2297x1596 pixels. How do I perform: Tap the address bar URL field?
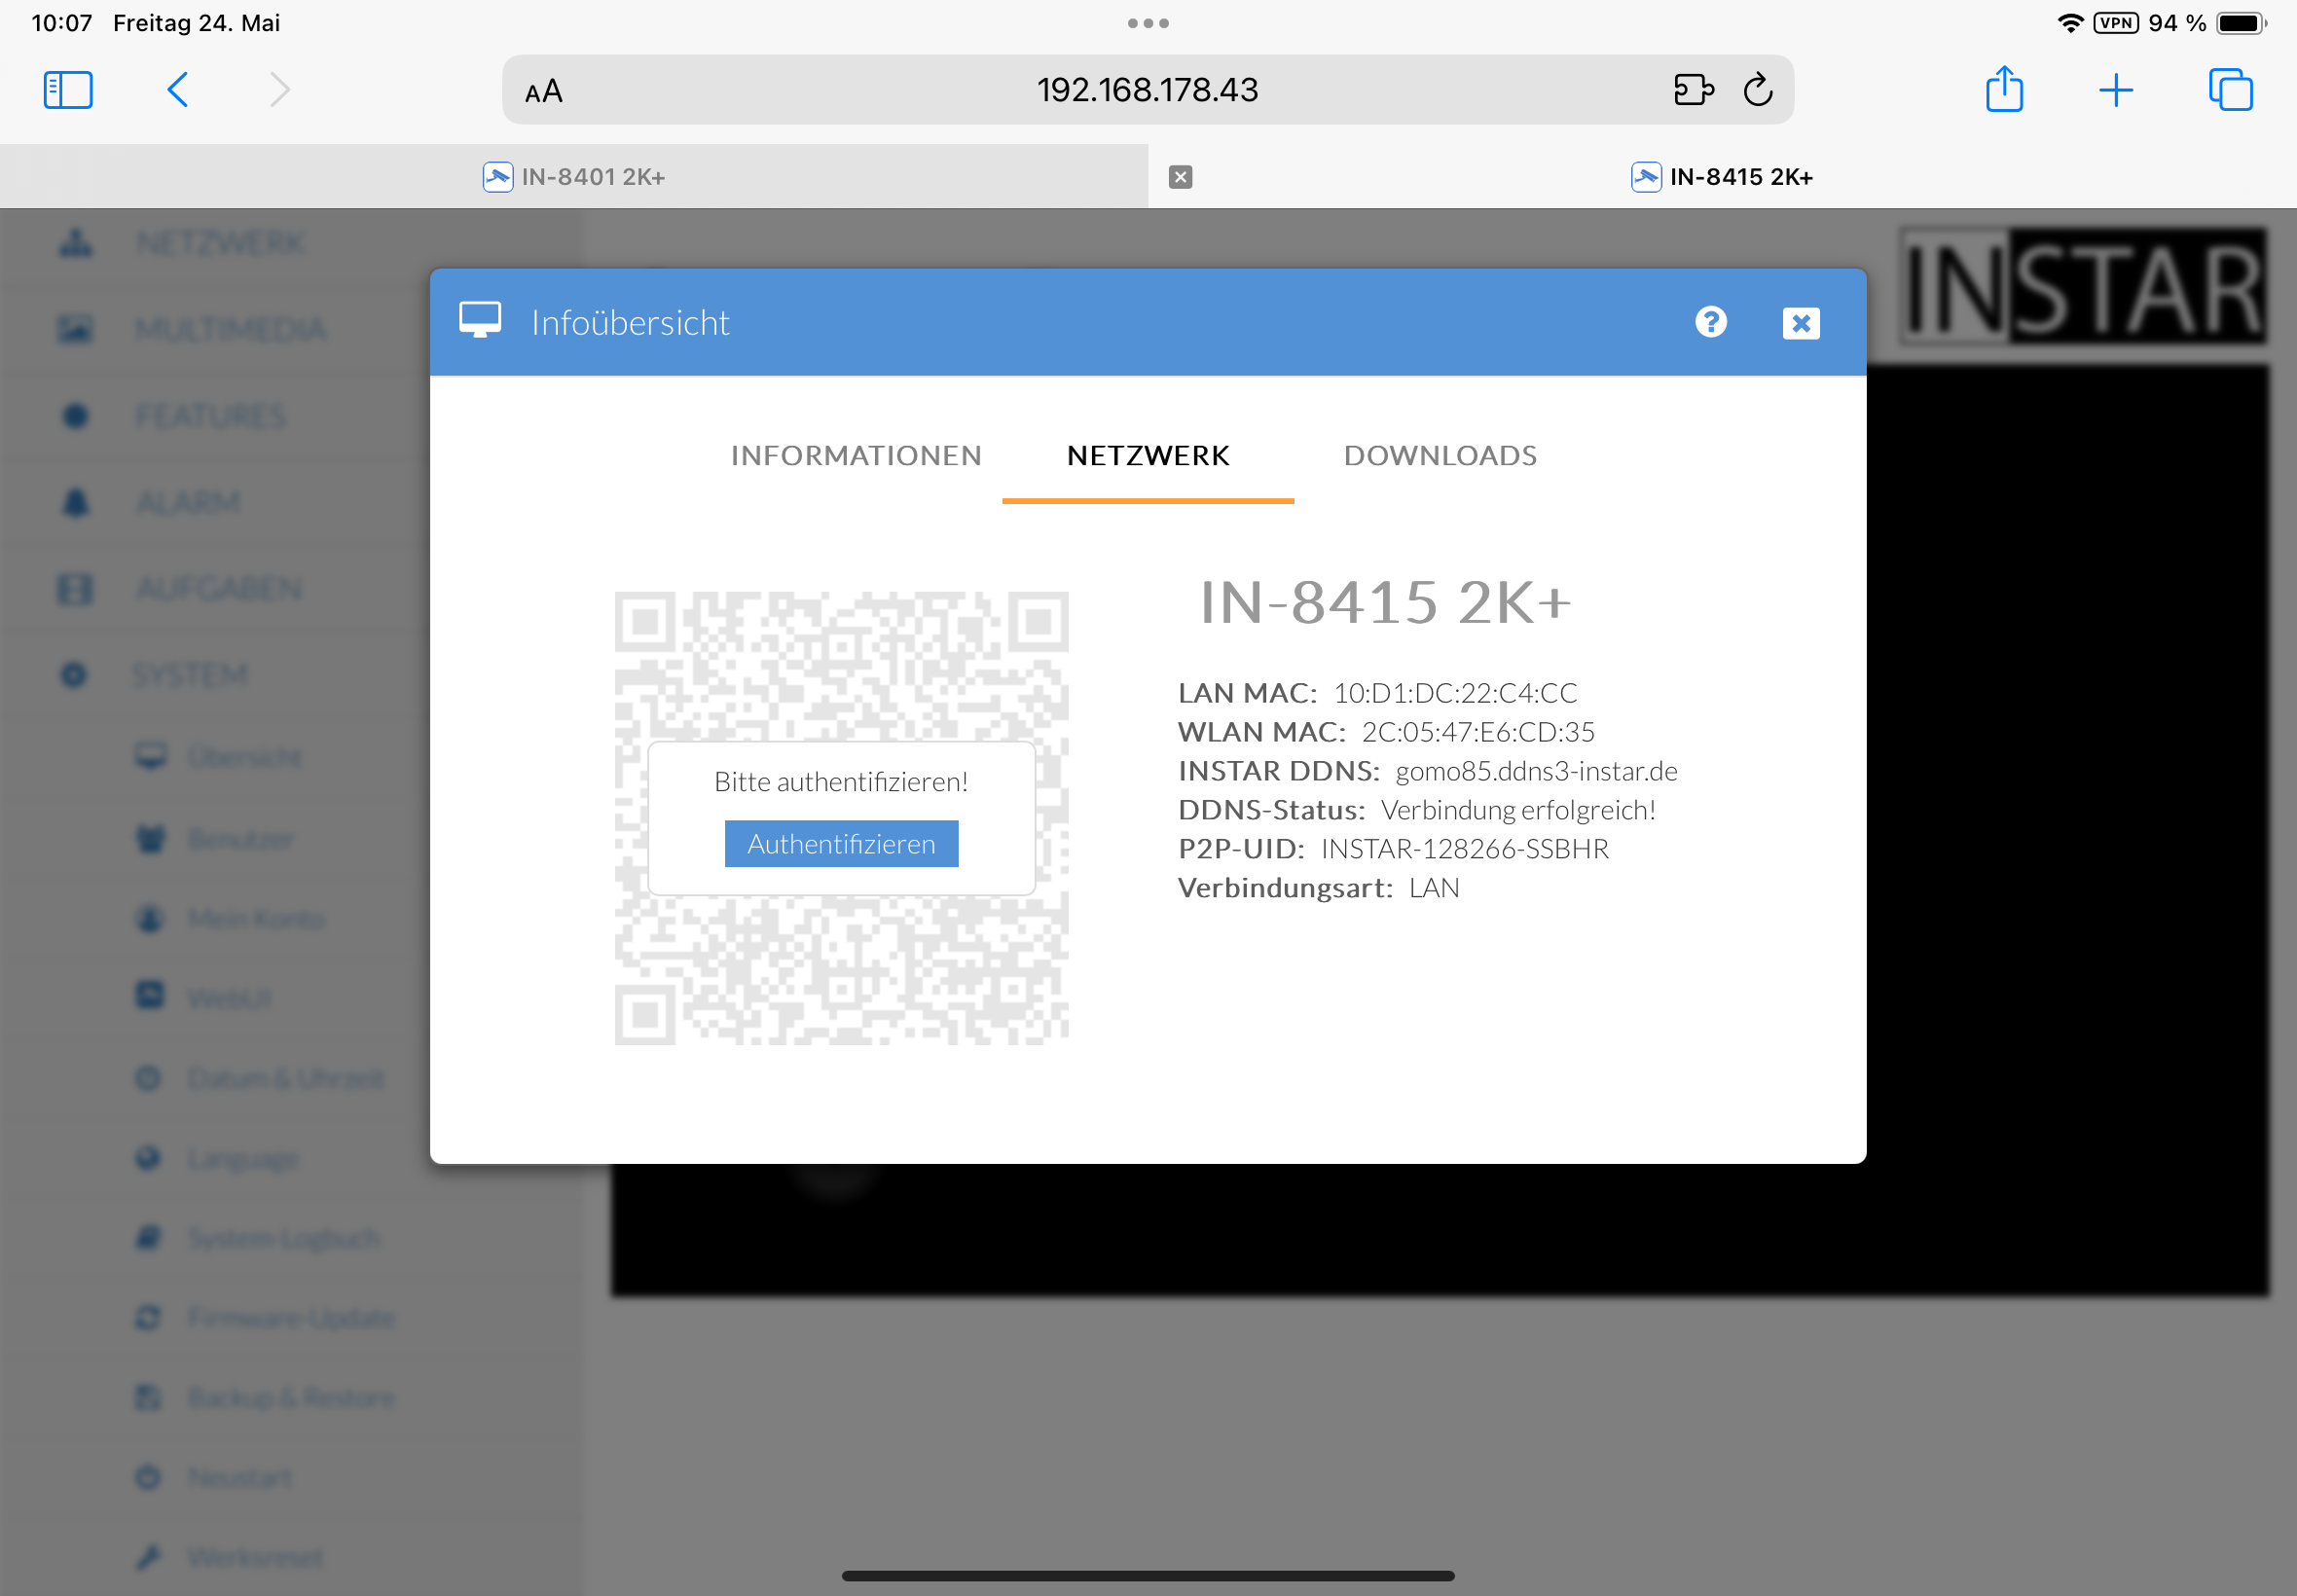point(1147,90)
